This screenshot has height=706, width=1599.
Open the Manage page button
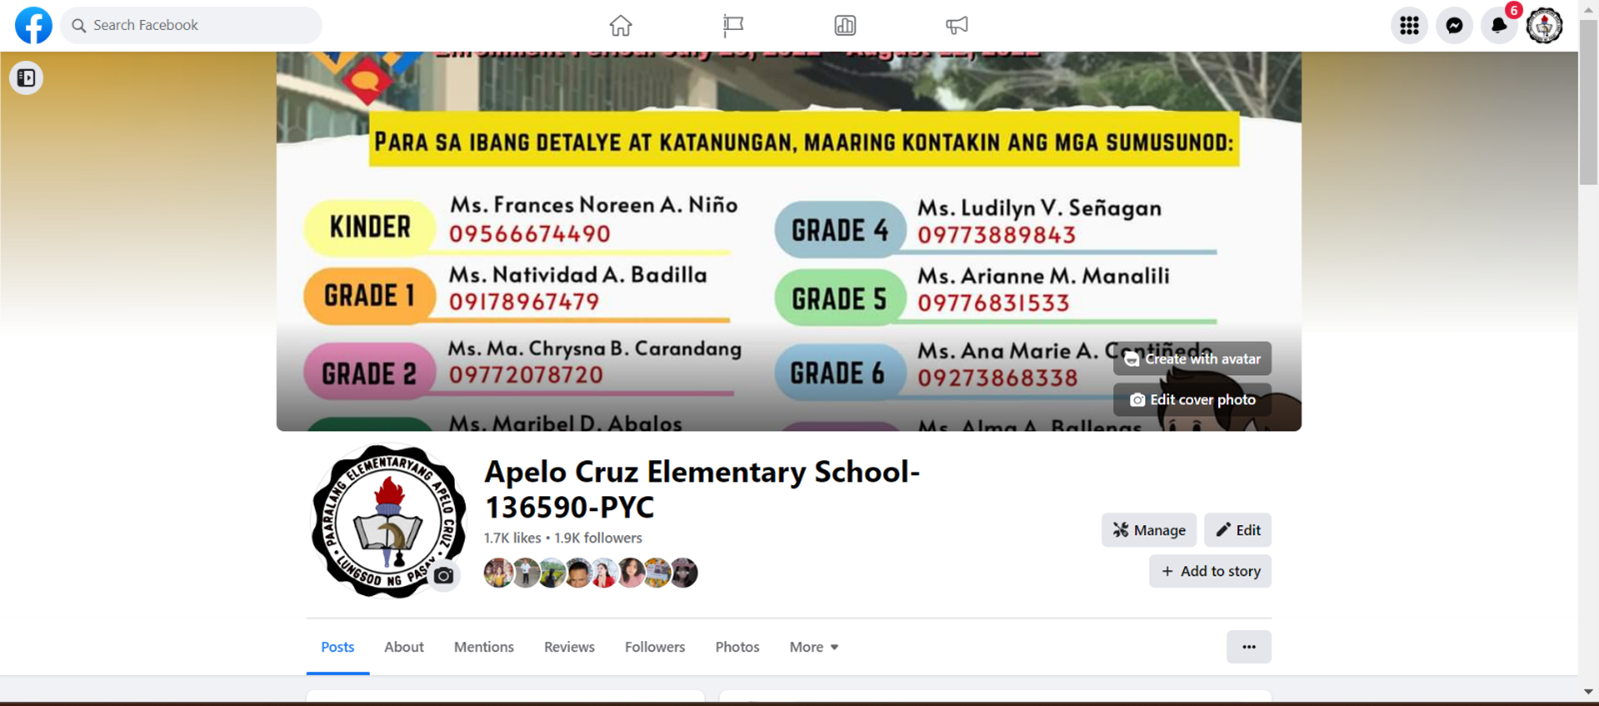click(x=1149, y=530)
